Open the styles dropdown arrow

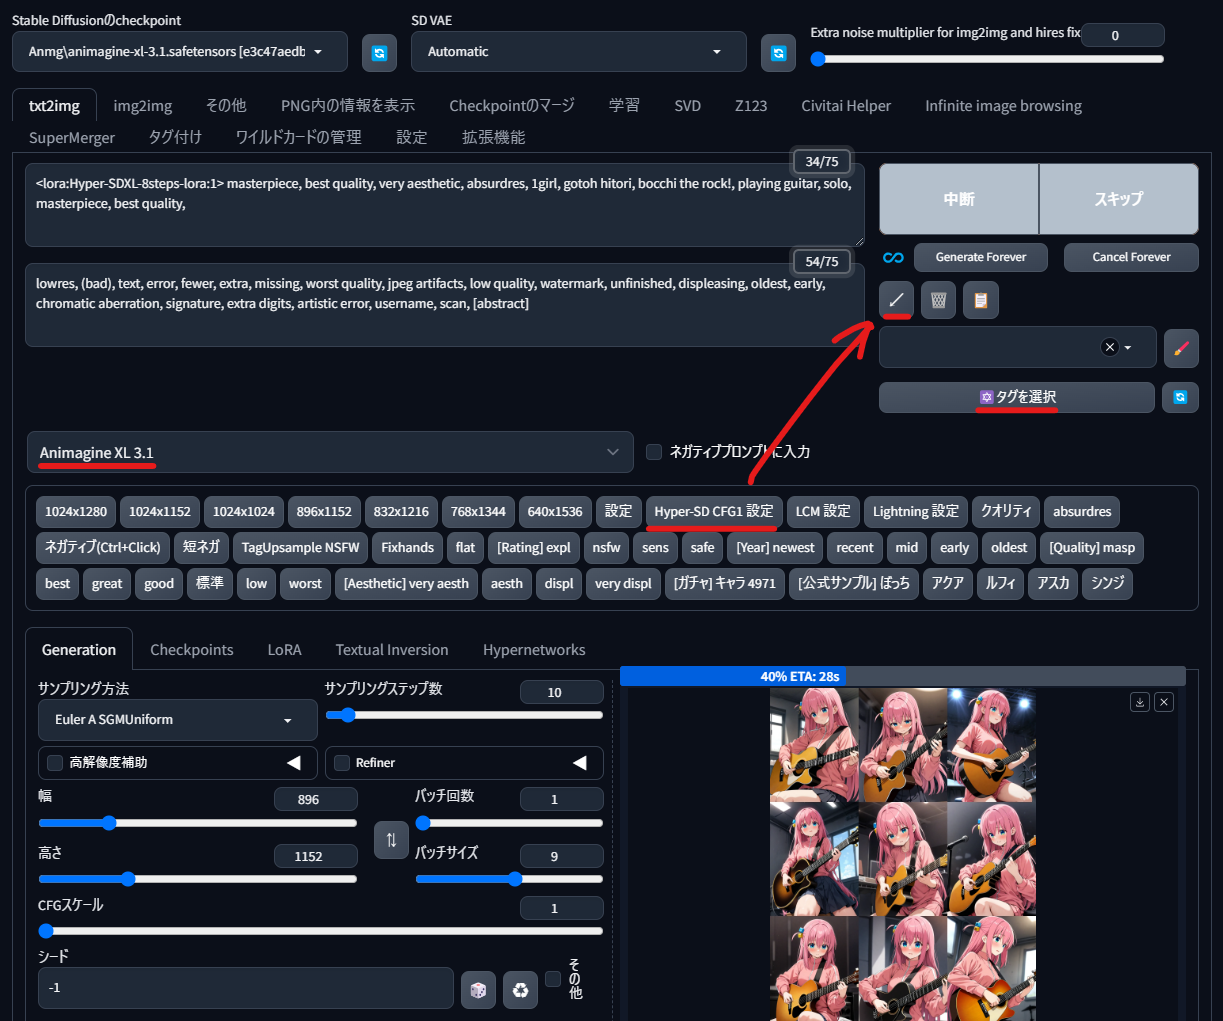coord(1128,348)
